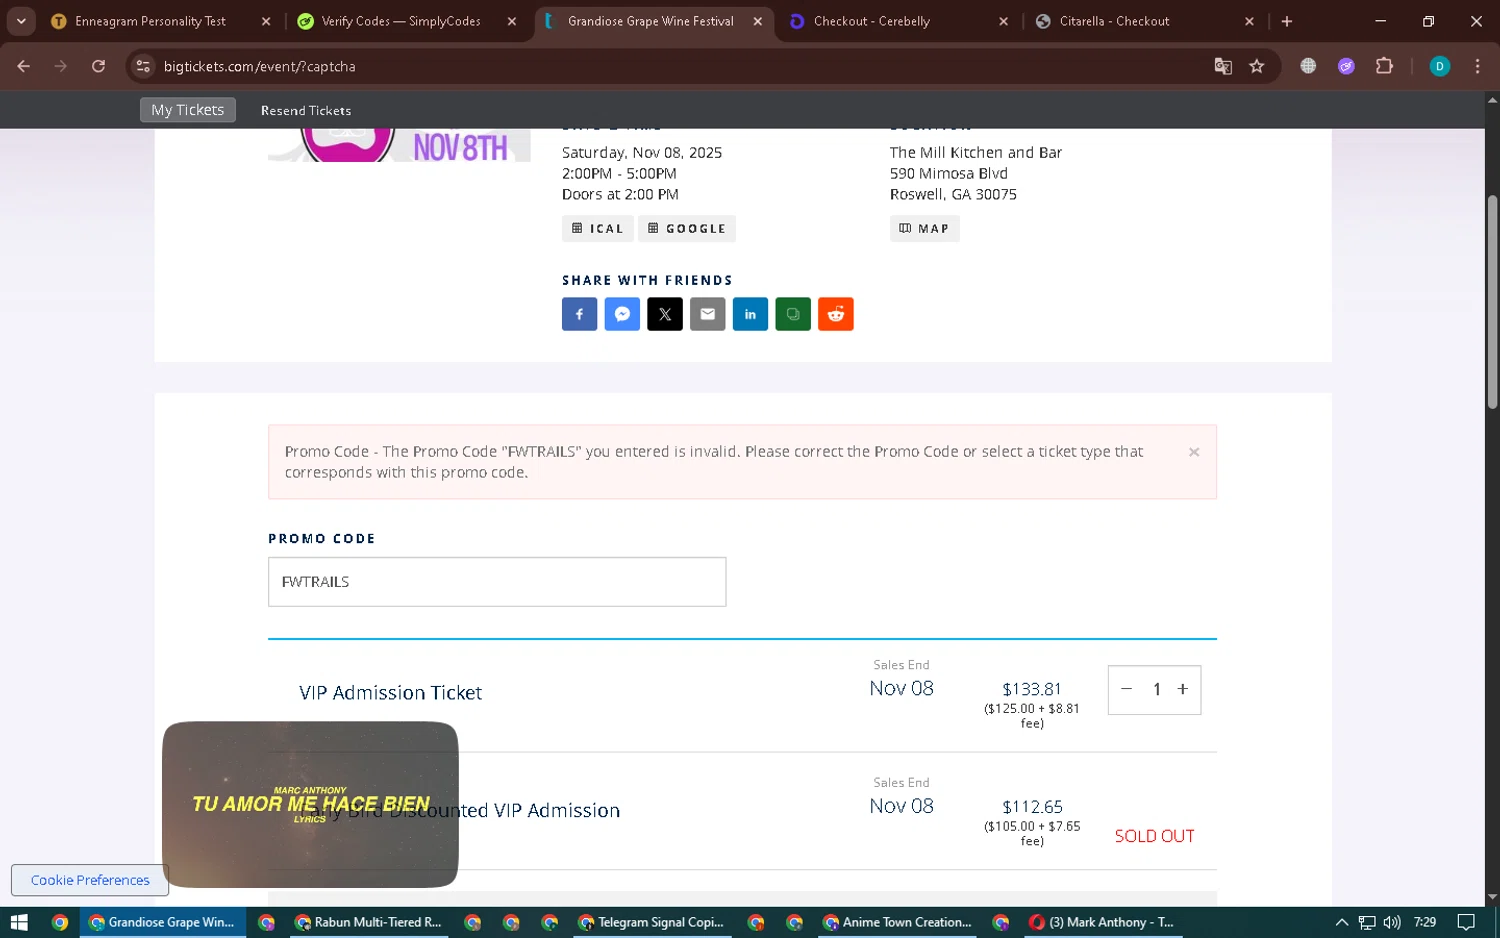Click the Promo Code input field
This screenshot has height=938, width=1500.
[x=497, y=582]
